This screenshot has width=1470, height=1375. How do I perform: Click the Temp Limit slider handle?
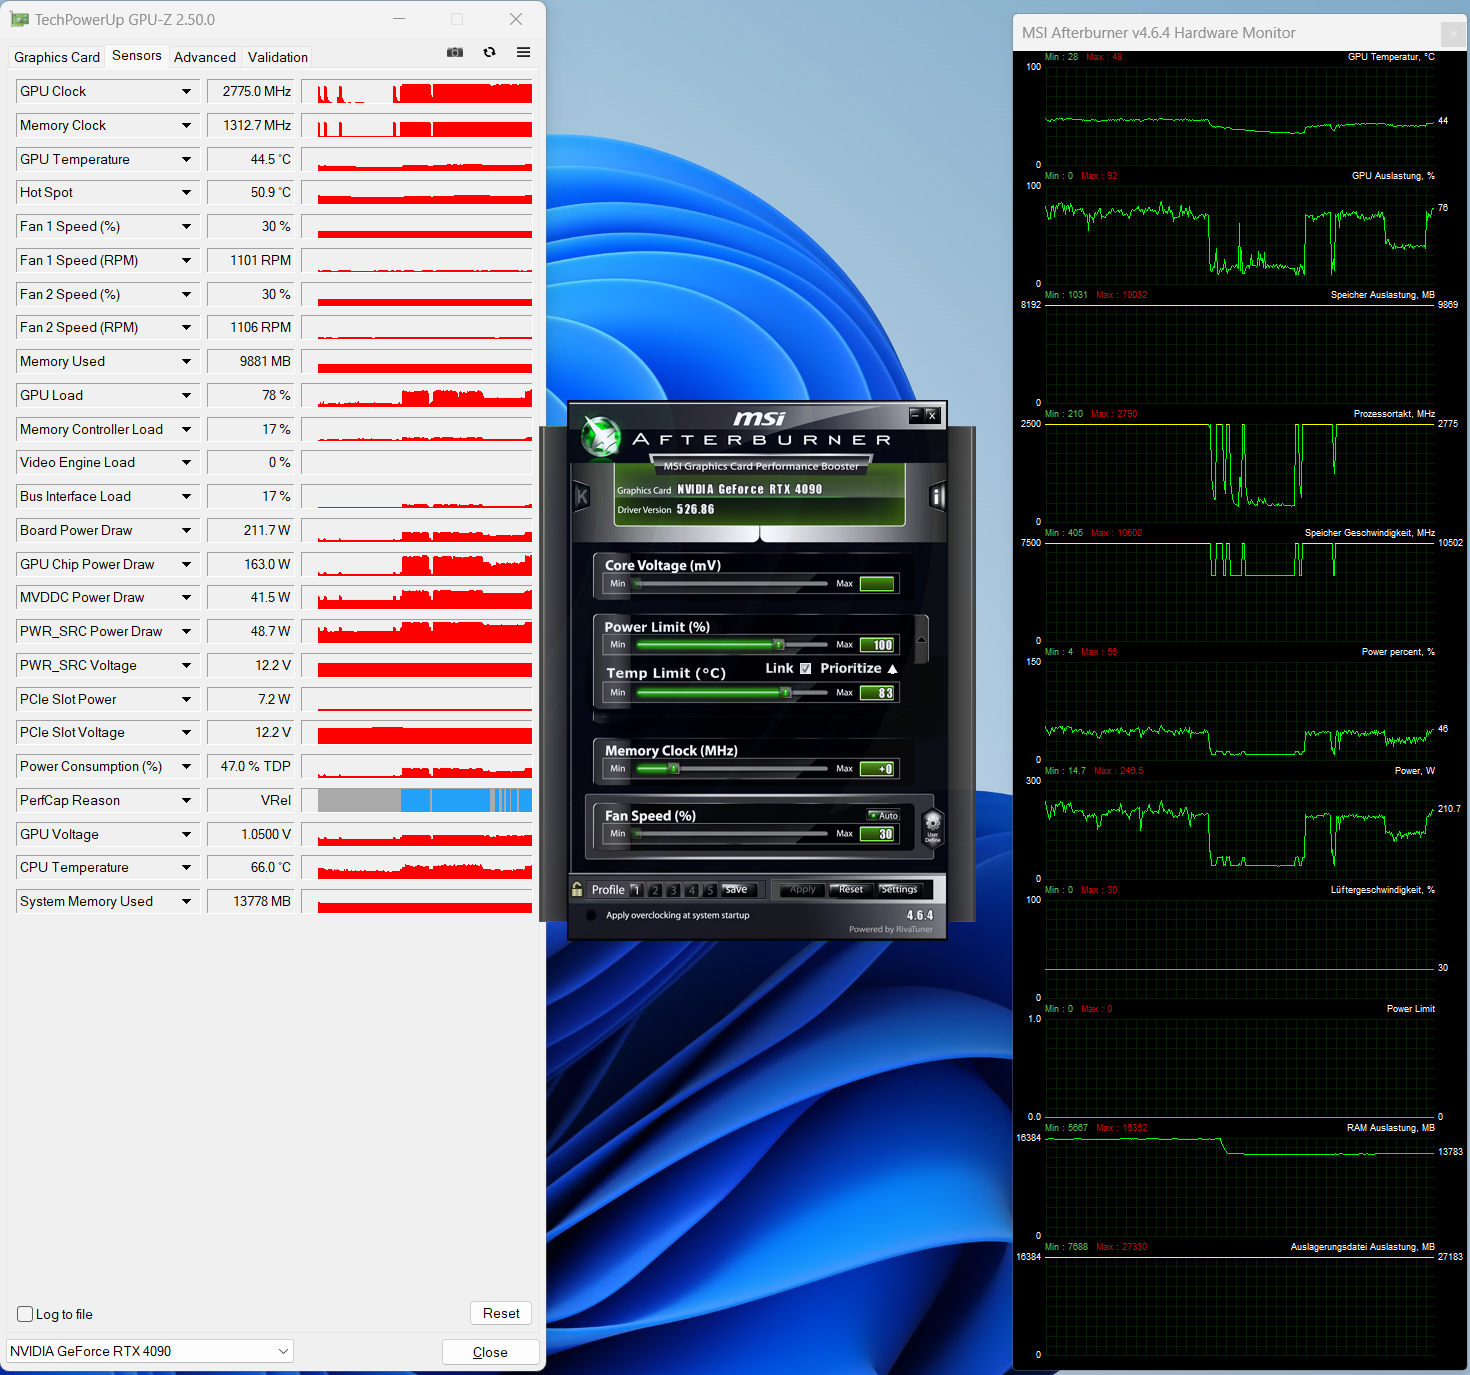coord(786,692)
